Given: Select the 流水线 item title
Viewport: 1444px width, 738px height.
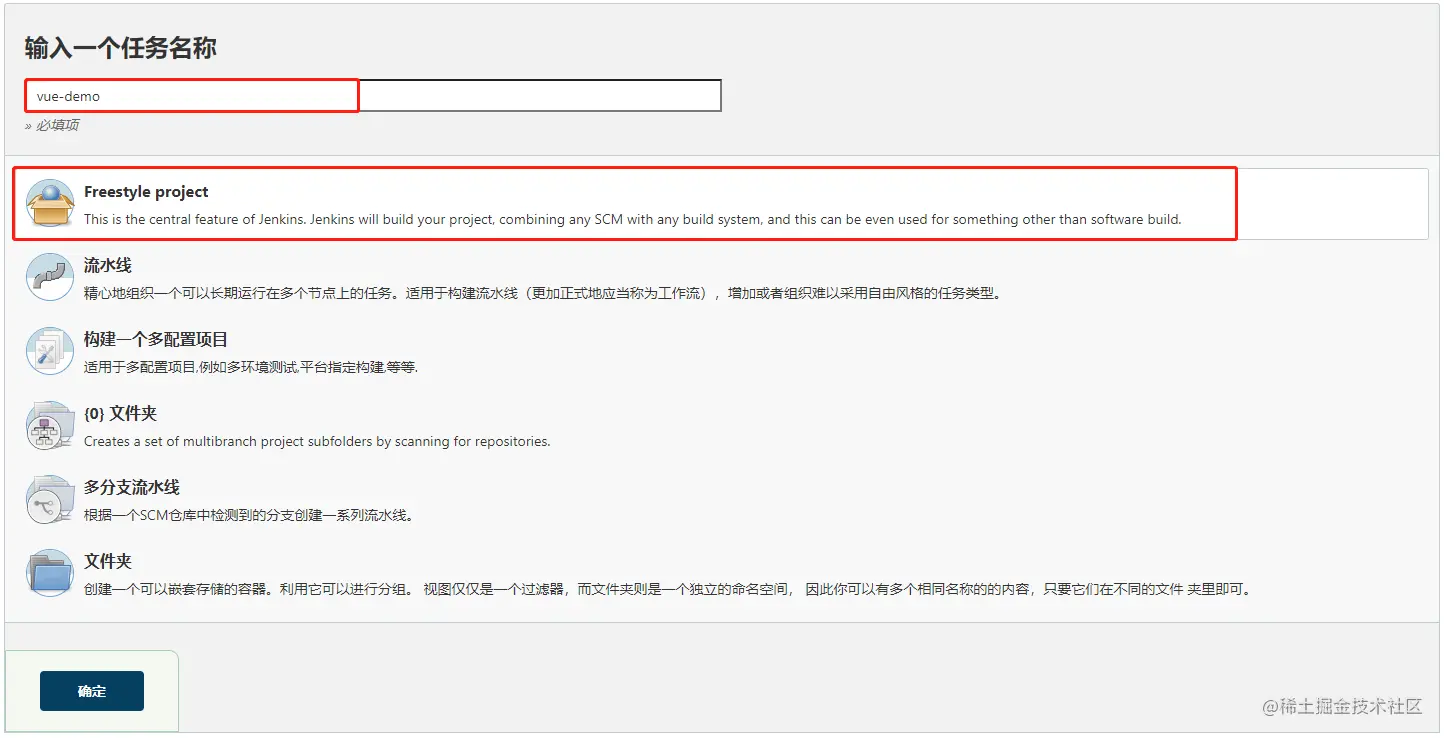Looking at the screenshot, I should coord(108,266).
